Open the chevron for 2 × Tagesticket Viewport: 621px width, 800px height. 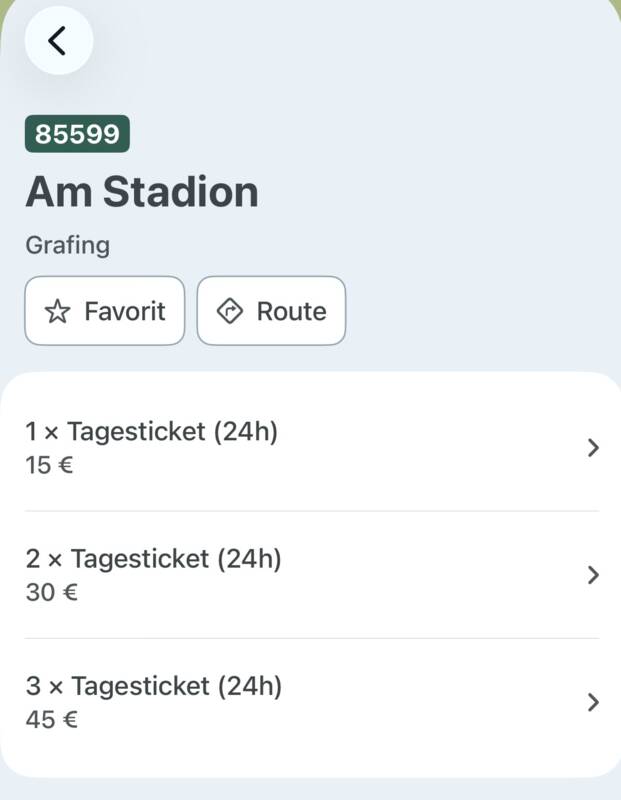[x=593, y=575]
